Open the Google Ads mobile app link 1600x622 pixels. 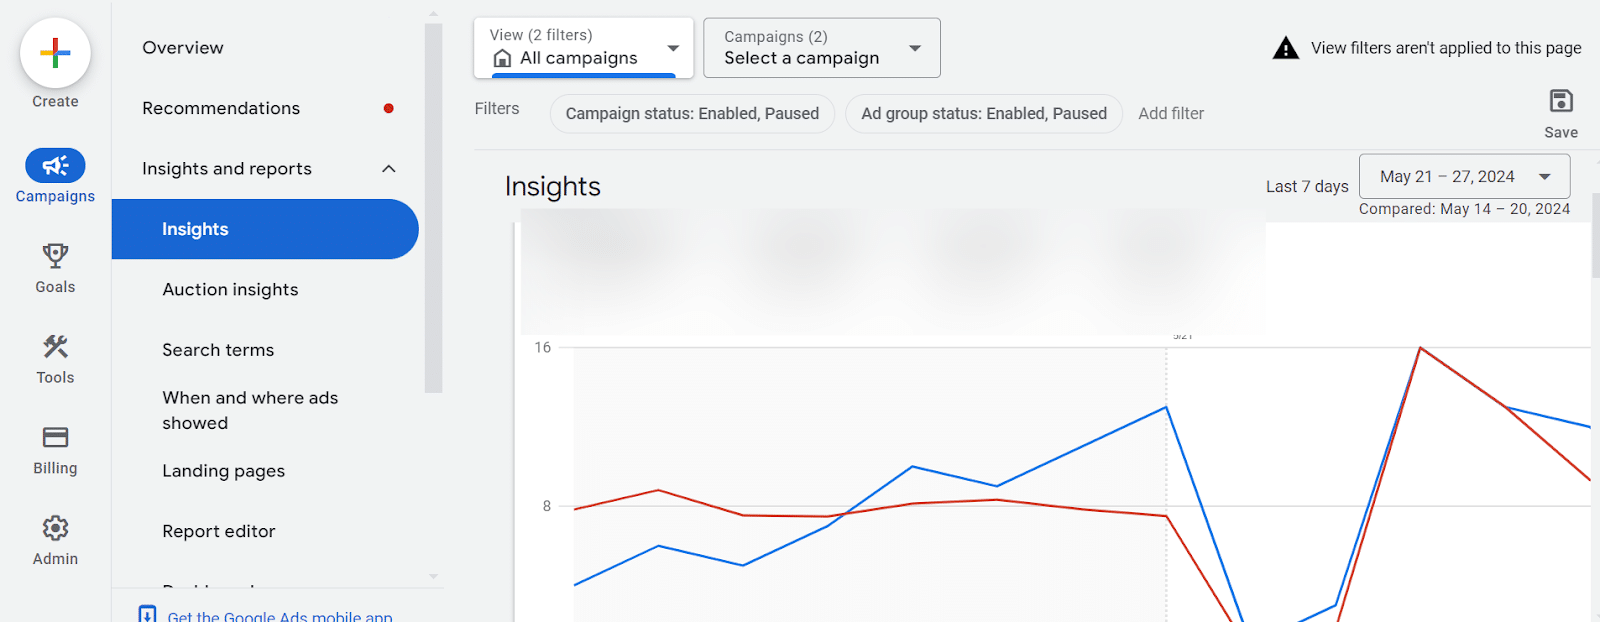(280, 616)
